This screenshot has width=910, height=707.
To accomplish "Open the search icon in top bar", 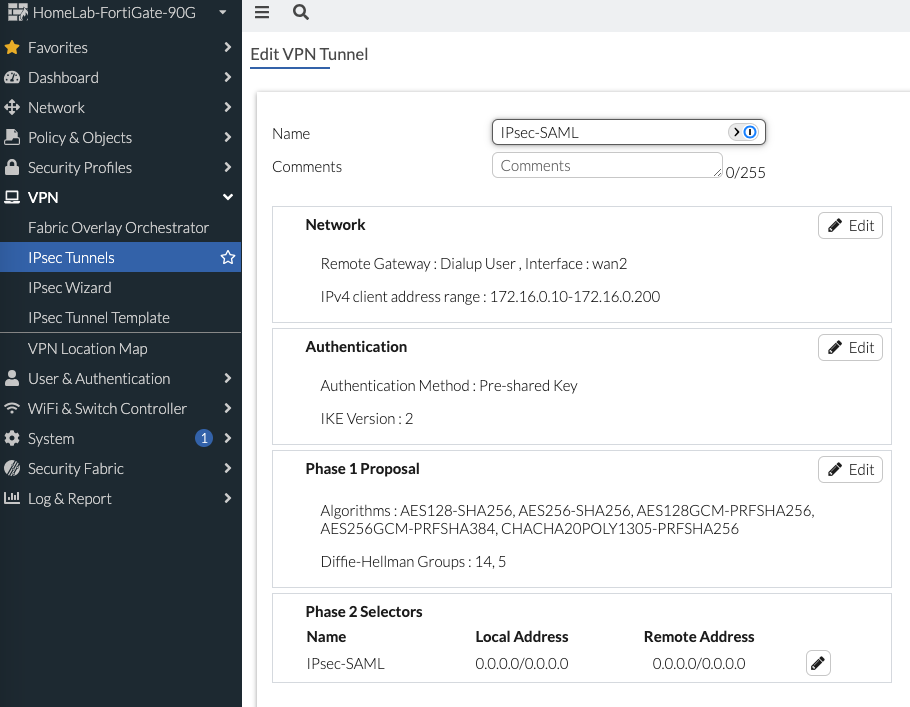I will [300, 14].
